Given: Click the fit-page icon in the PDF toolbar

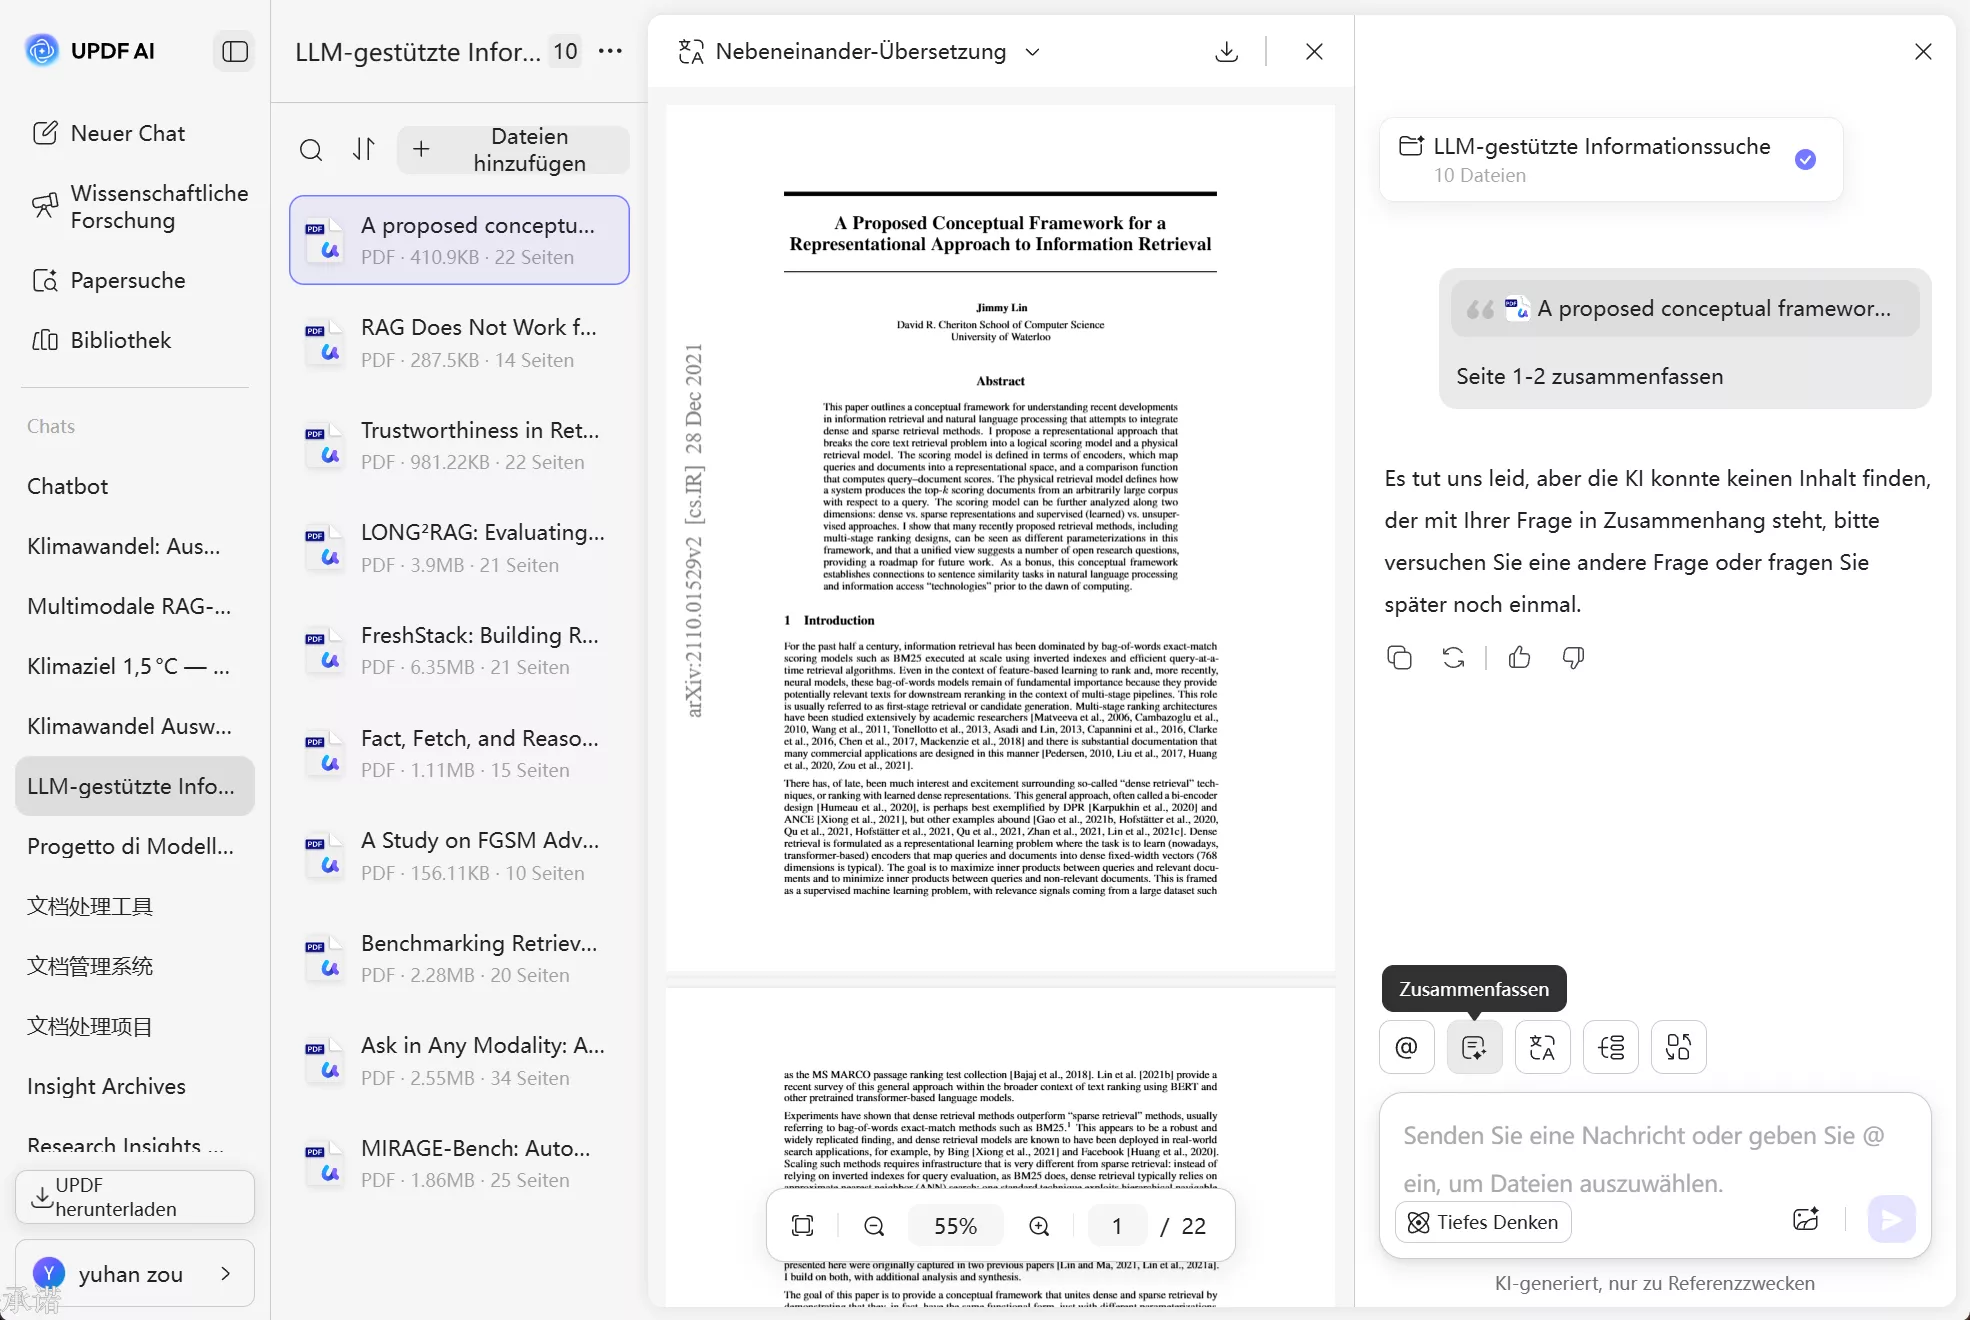Looking at the screenshot, I should [x=803, y=1225].
